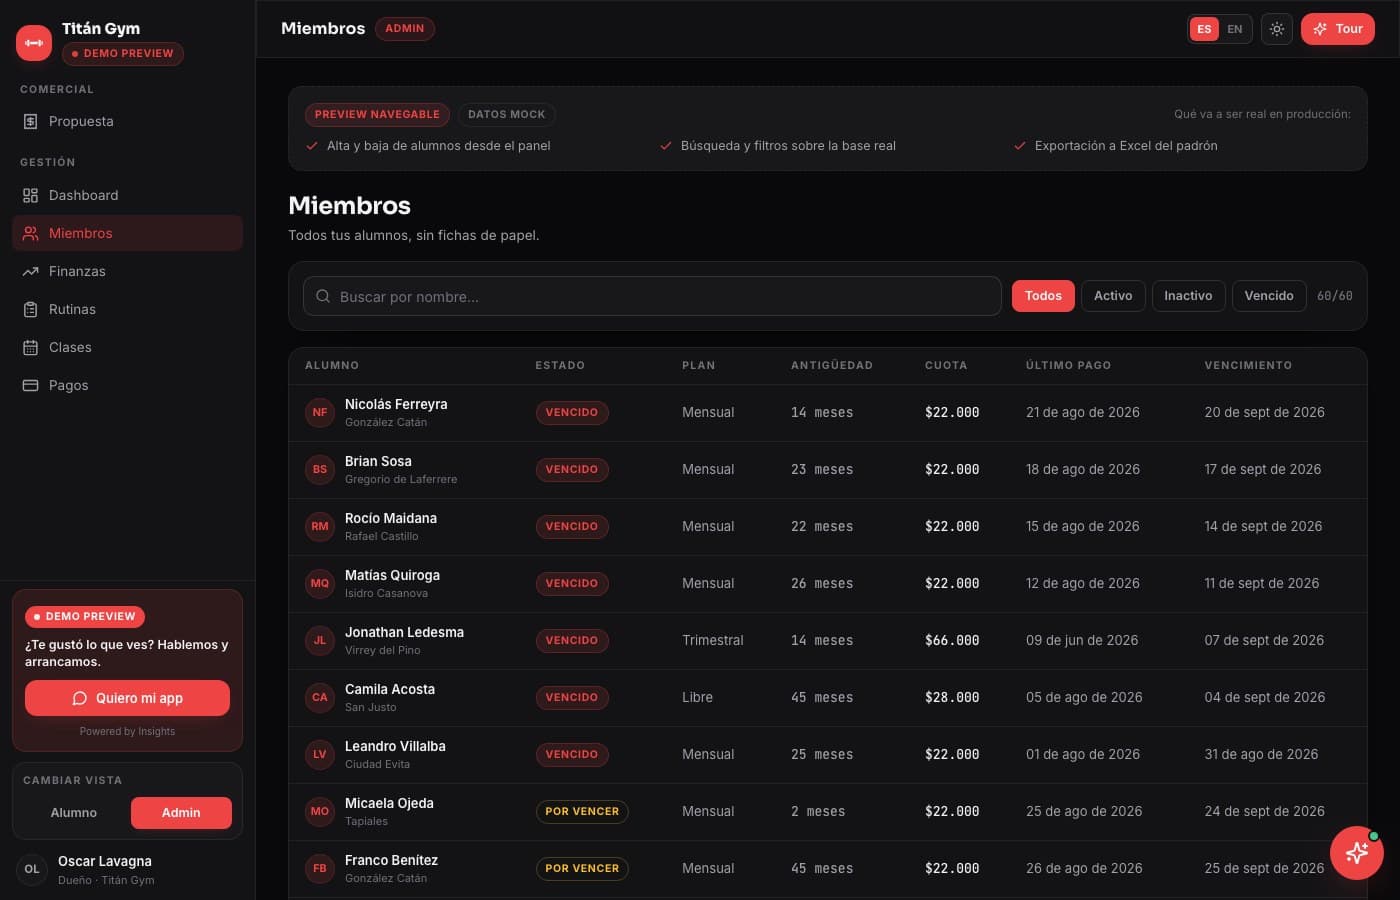Click RM avatar of Rocío Maidana
Image resolution: width=1400 pixels, height=900 pixels.
pos(320,526)
